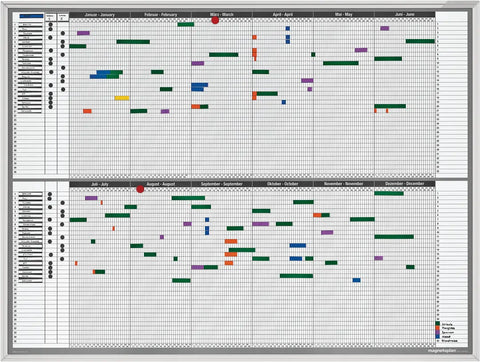Viewport: 480px width, 362px height.
Task: Click the Oktober - October month header
Action: click(283, 184)
